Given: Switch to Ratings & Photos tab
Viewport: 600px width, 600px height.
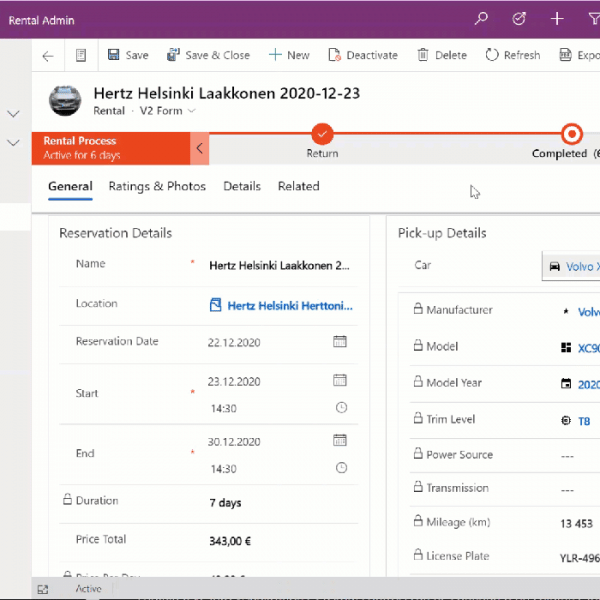Looking at the screenshot, I should coord(157,186).
